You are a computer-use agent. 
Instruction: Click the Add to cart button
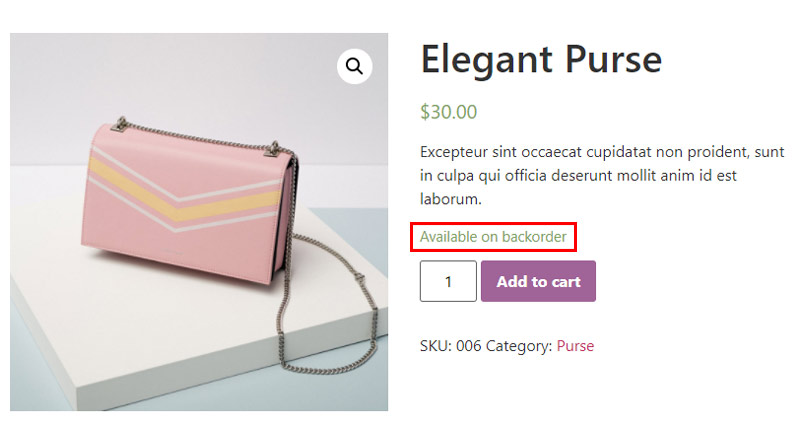(x=538, y=281)
